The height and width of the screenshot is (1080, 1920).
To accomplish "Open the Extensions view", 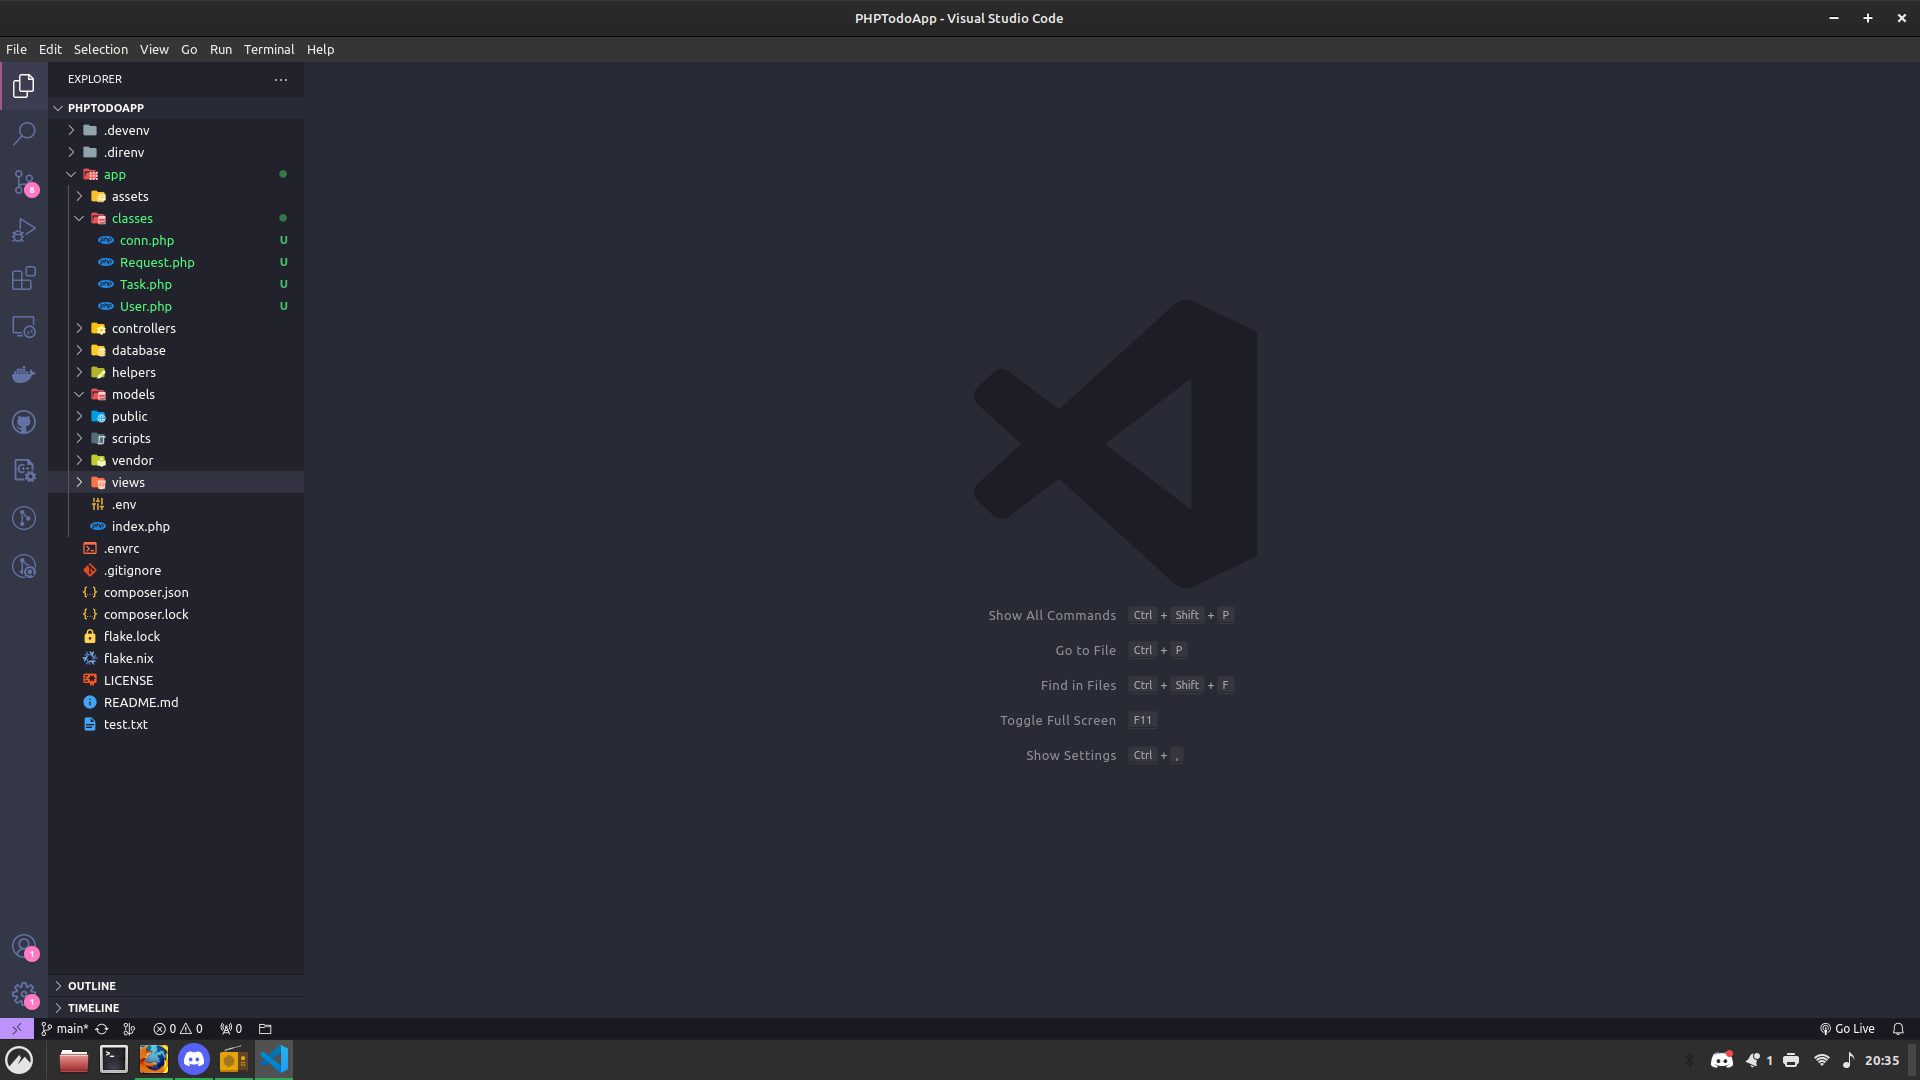I will 24,278.
